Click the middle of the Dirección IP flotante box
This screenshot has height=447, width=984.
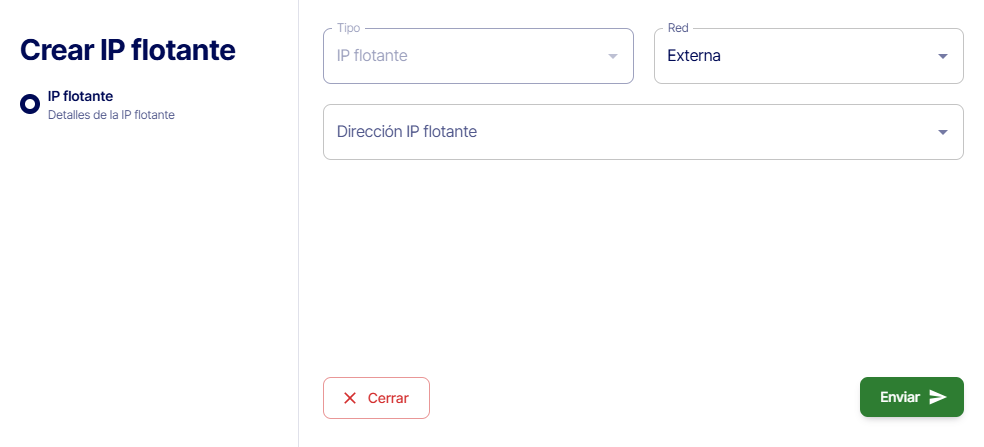[x=643, y=132]
